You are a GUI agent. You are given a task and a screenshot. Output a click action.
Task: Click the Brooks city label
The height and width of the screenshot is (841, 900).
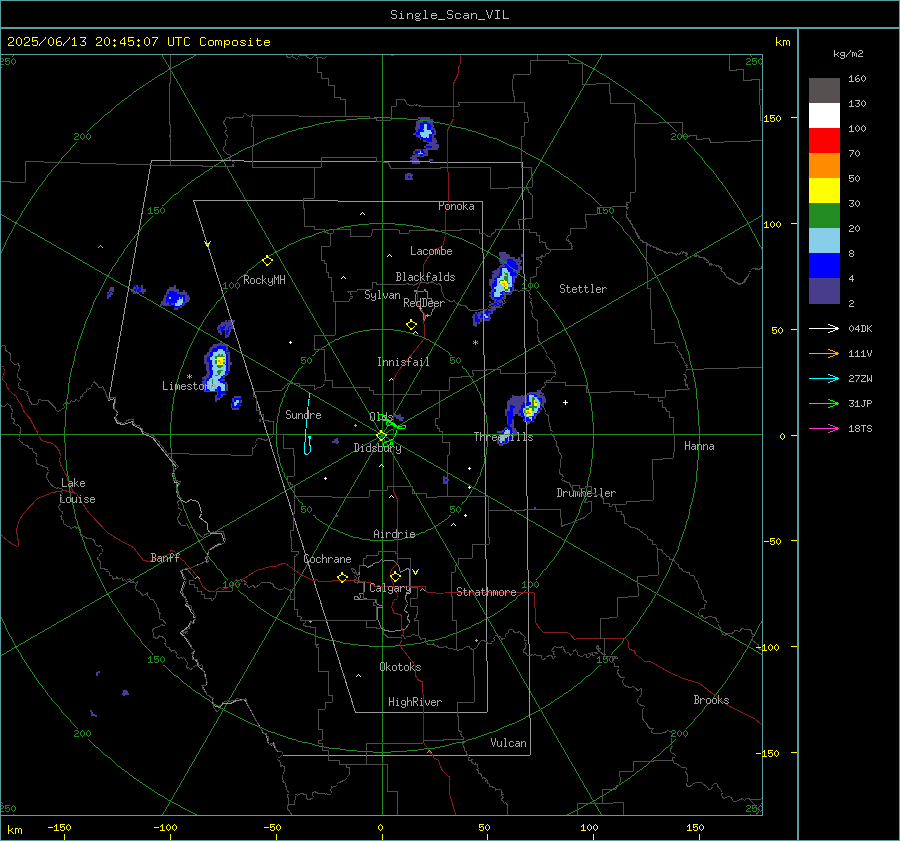(x=711, y=700)
